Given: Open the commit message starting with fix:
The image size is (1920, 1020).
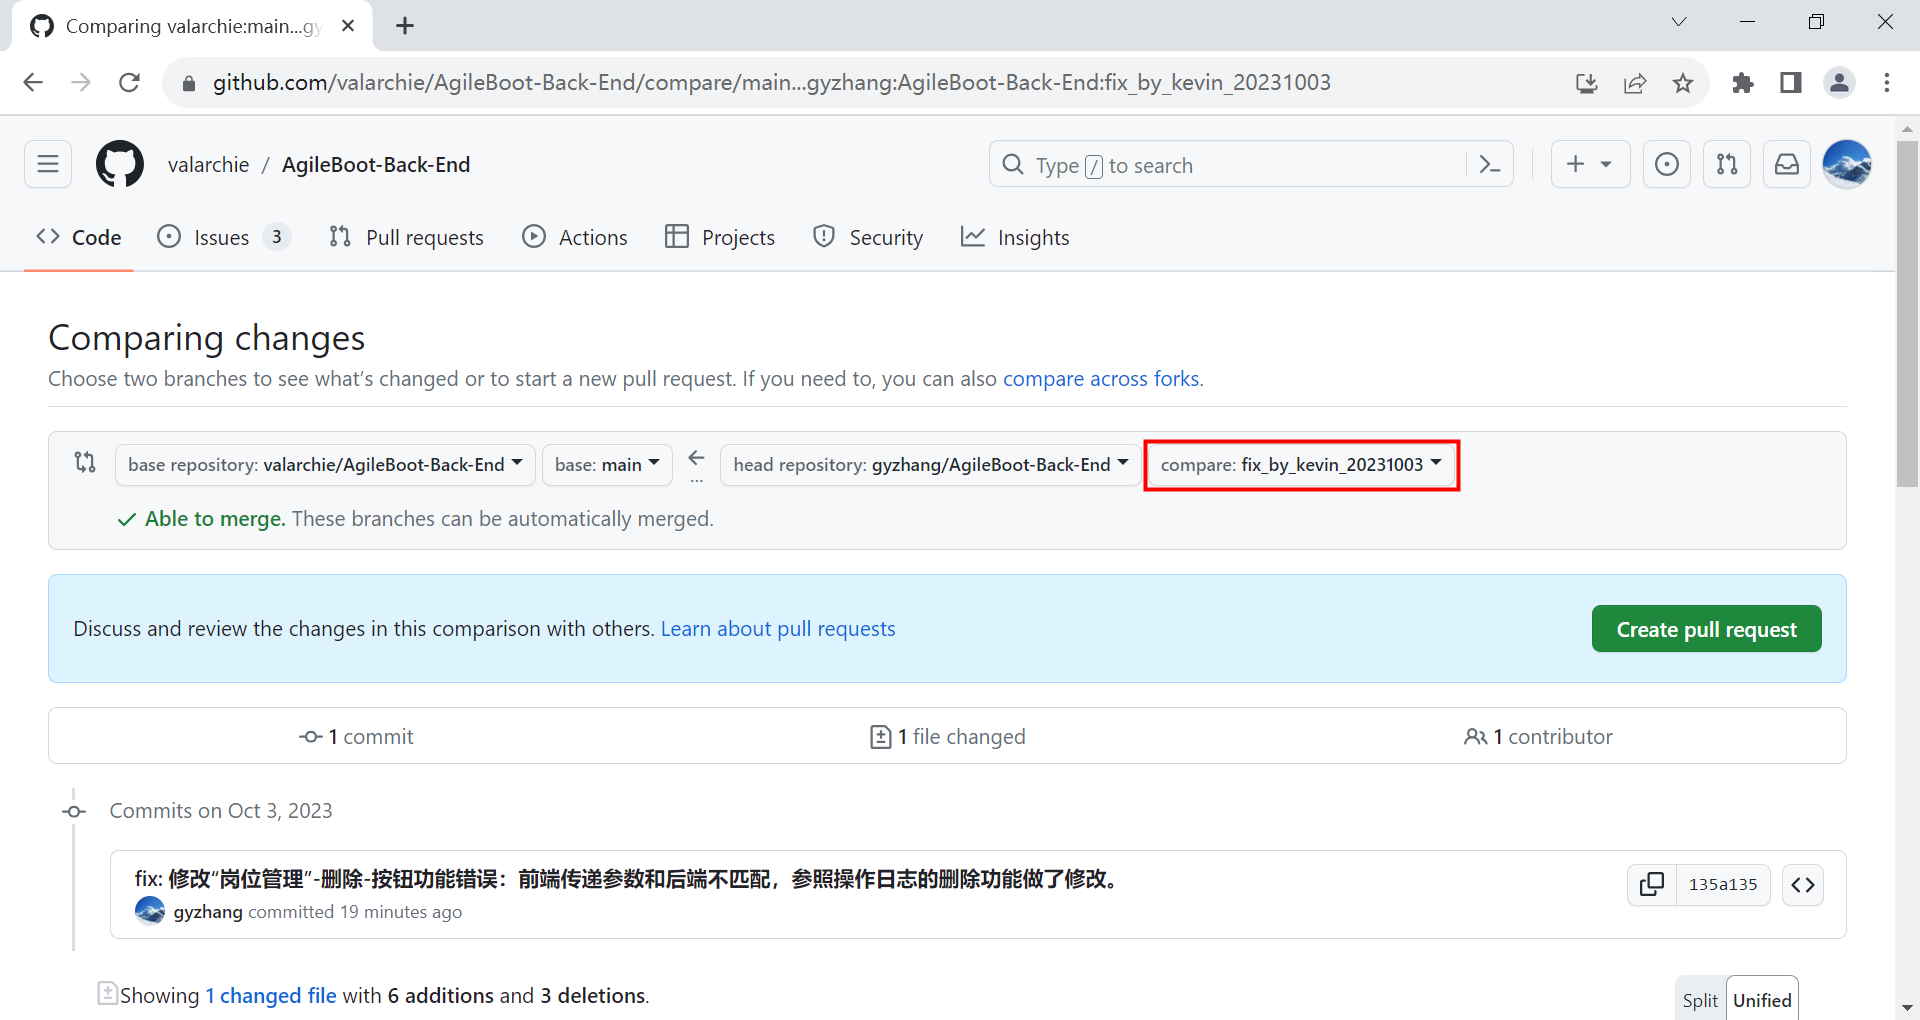Looking at the screenshot, I should pyautogui.click(x=629, y=879).
